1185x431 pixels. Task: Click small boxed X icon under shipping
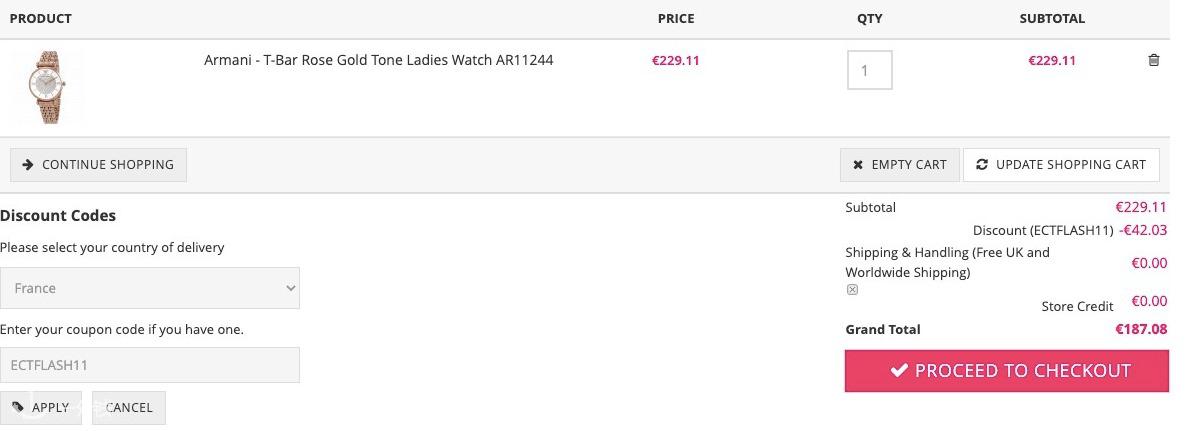coord(852,290)
